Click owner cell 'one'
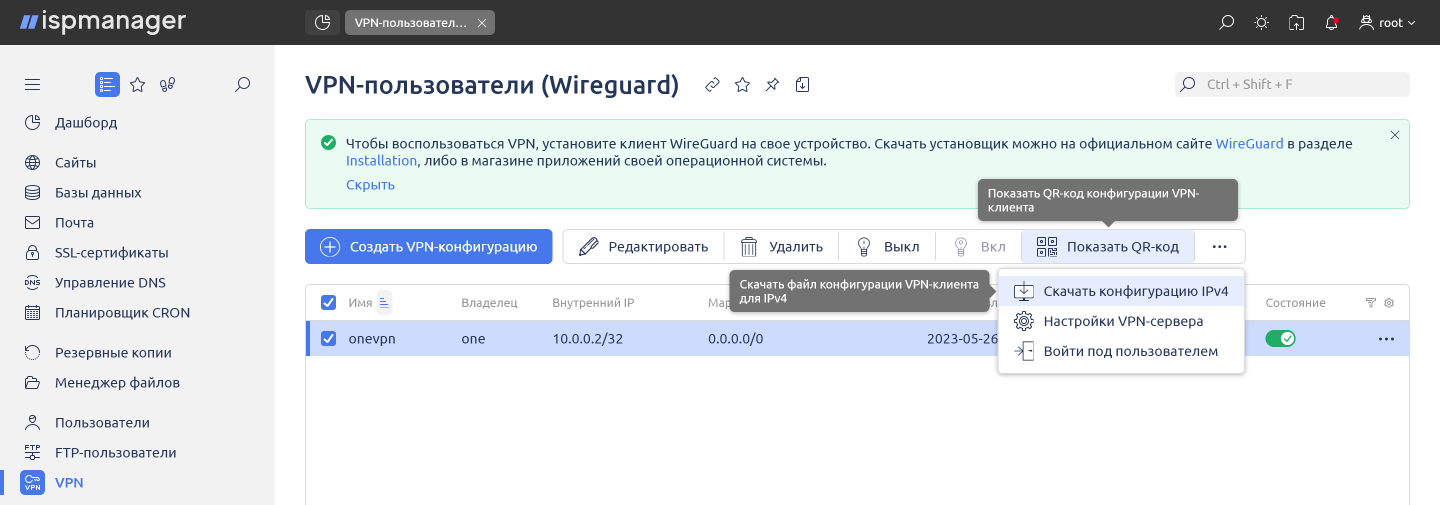 473,338
